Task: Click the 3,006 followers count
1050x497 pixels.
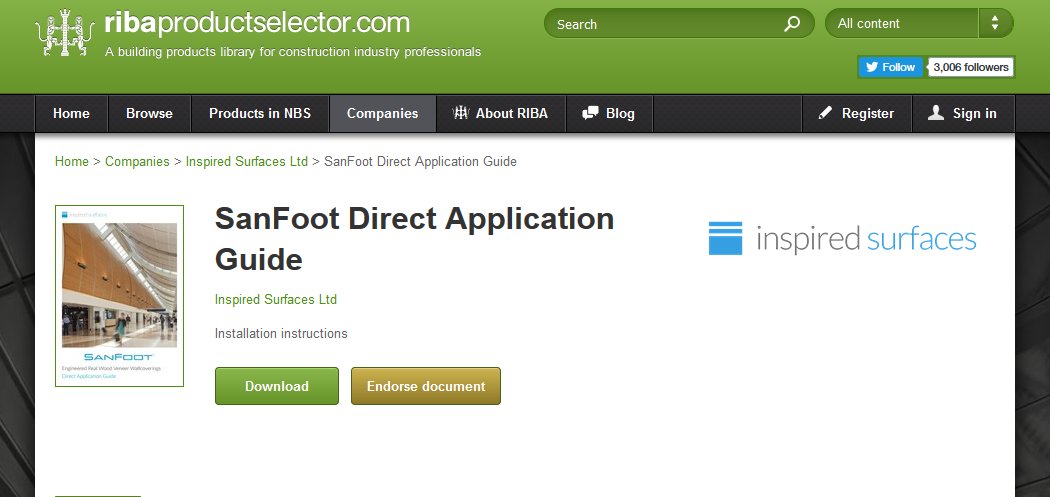Action: [x=970, y=67]
